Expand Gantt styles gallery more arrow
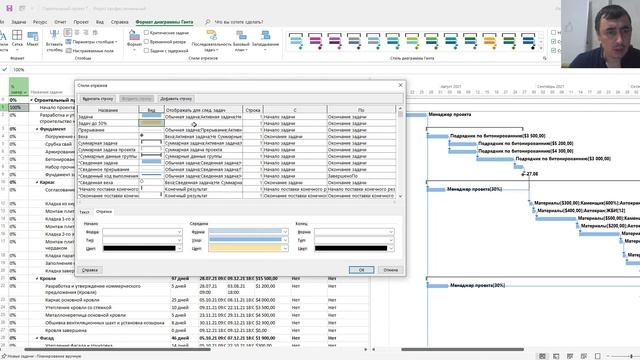 (x=541, y=49)
